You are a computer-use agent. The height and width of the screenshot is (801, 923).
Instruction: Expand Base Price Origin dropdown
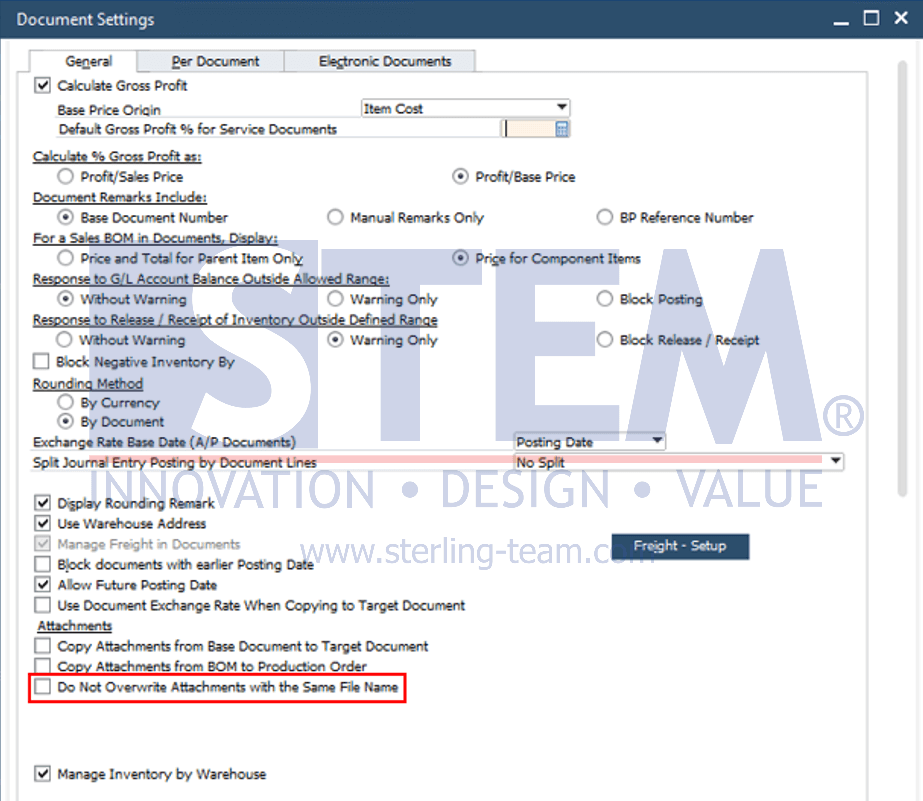(x=562, y=108)
